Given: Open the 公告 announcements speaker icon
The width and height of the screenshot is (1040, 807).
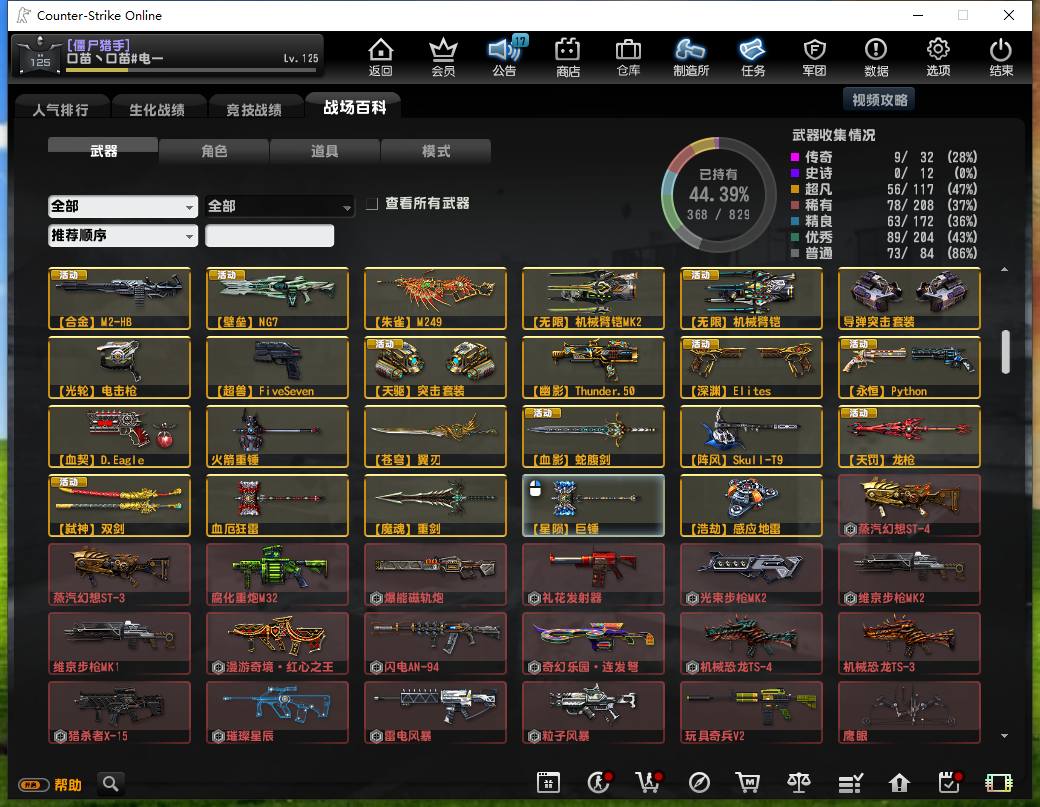Looking at the screenshot, I should pyautogui.click(x=505, y=56).
